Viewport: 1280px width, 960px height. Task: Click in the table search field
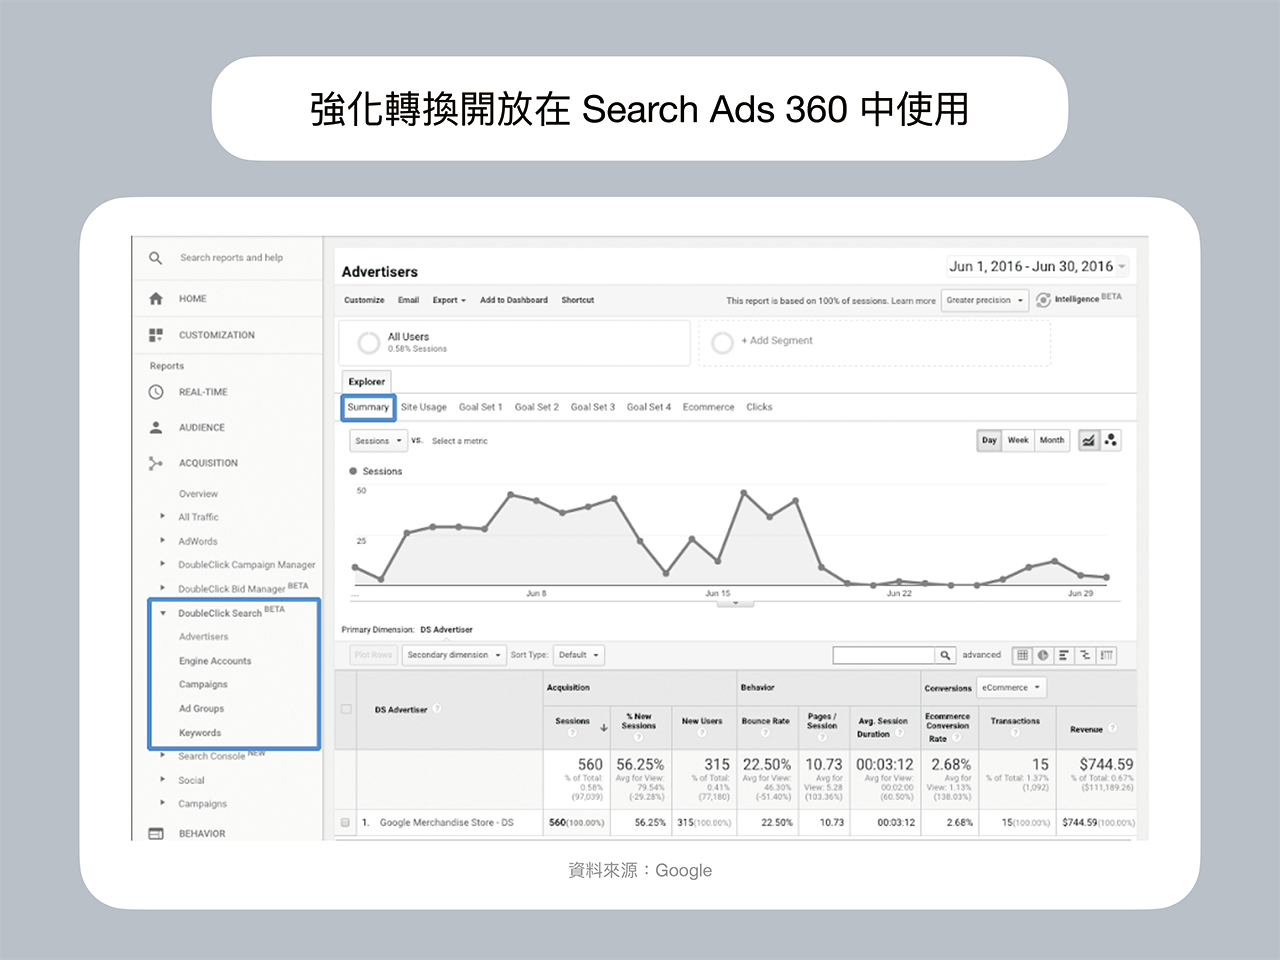[x=884, y=655]
